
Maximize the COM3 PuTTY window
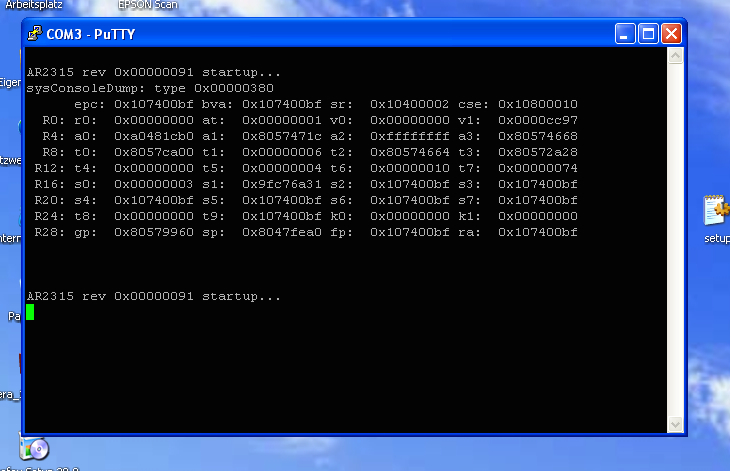[x=648, y=34]
